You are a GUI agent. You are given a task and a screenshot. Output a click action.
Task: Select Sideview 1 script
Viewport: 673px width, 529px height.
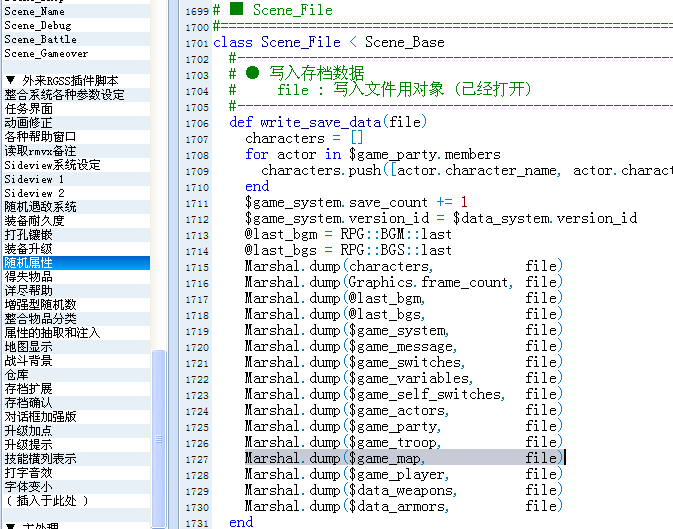pyautogui.click(x=76, y=179)
